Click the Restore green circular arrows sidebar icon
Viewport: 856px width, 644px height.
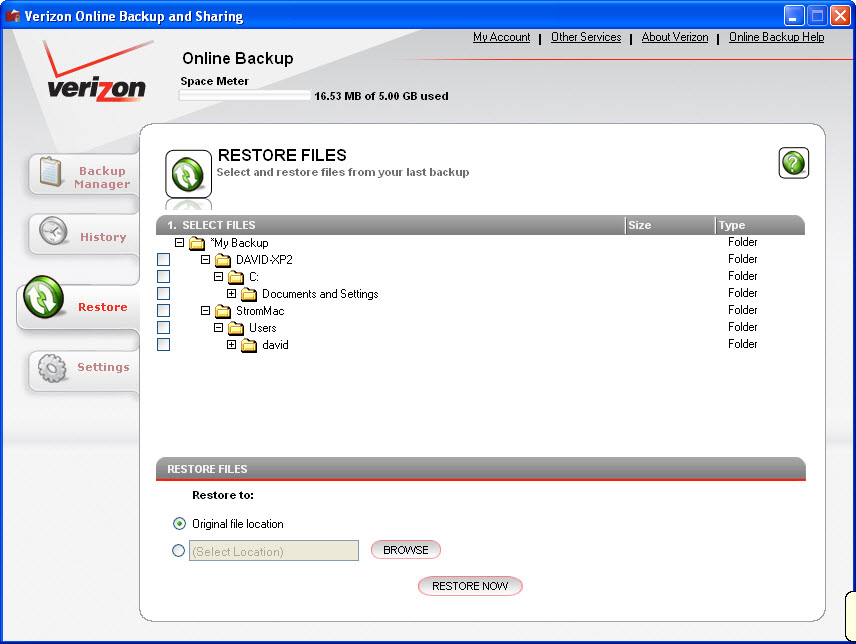[x=43, y=297]
